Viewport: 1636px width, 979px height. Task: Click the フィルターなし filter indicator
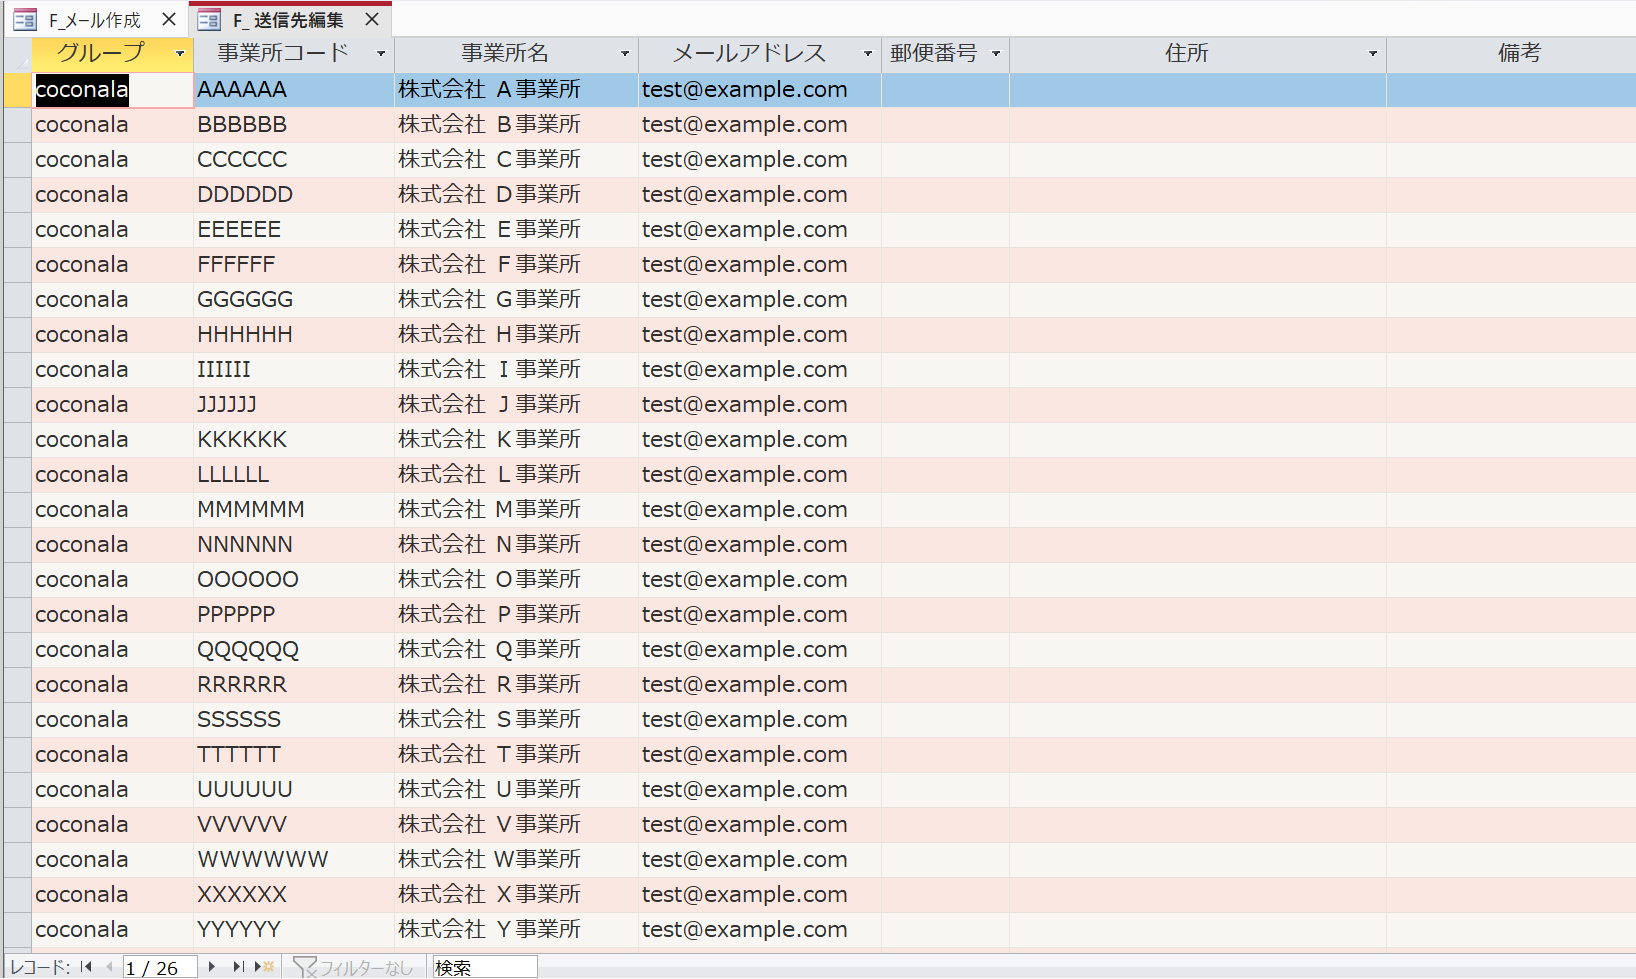[x=354, y=967]
